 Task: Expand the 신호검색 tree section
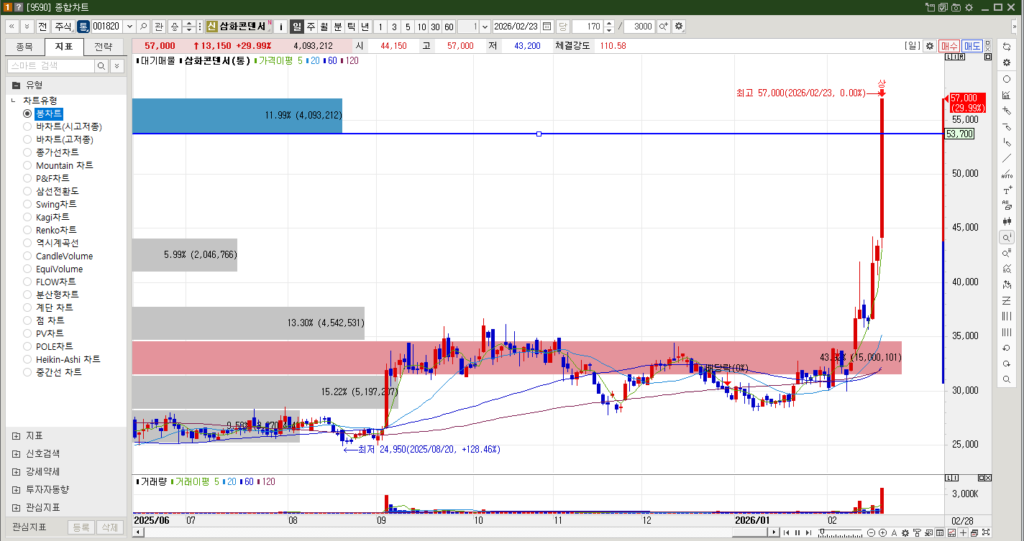pyautogui.click(x=16, y=453)
